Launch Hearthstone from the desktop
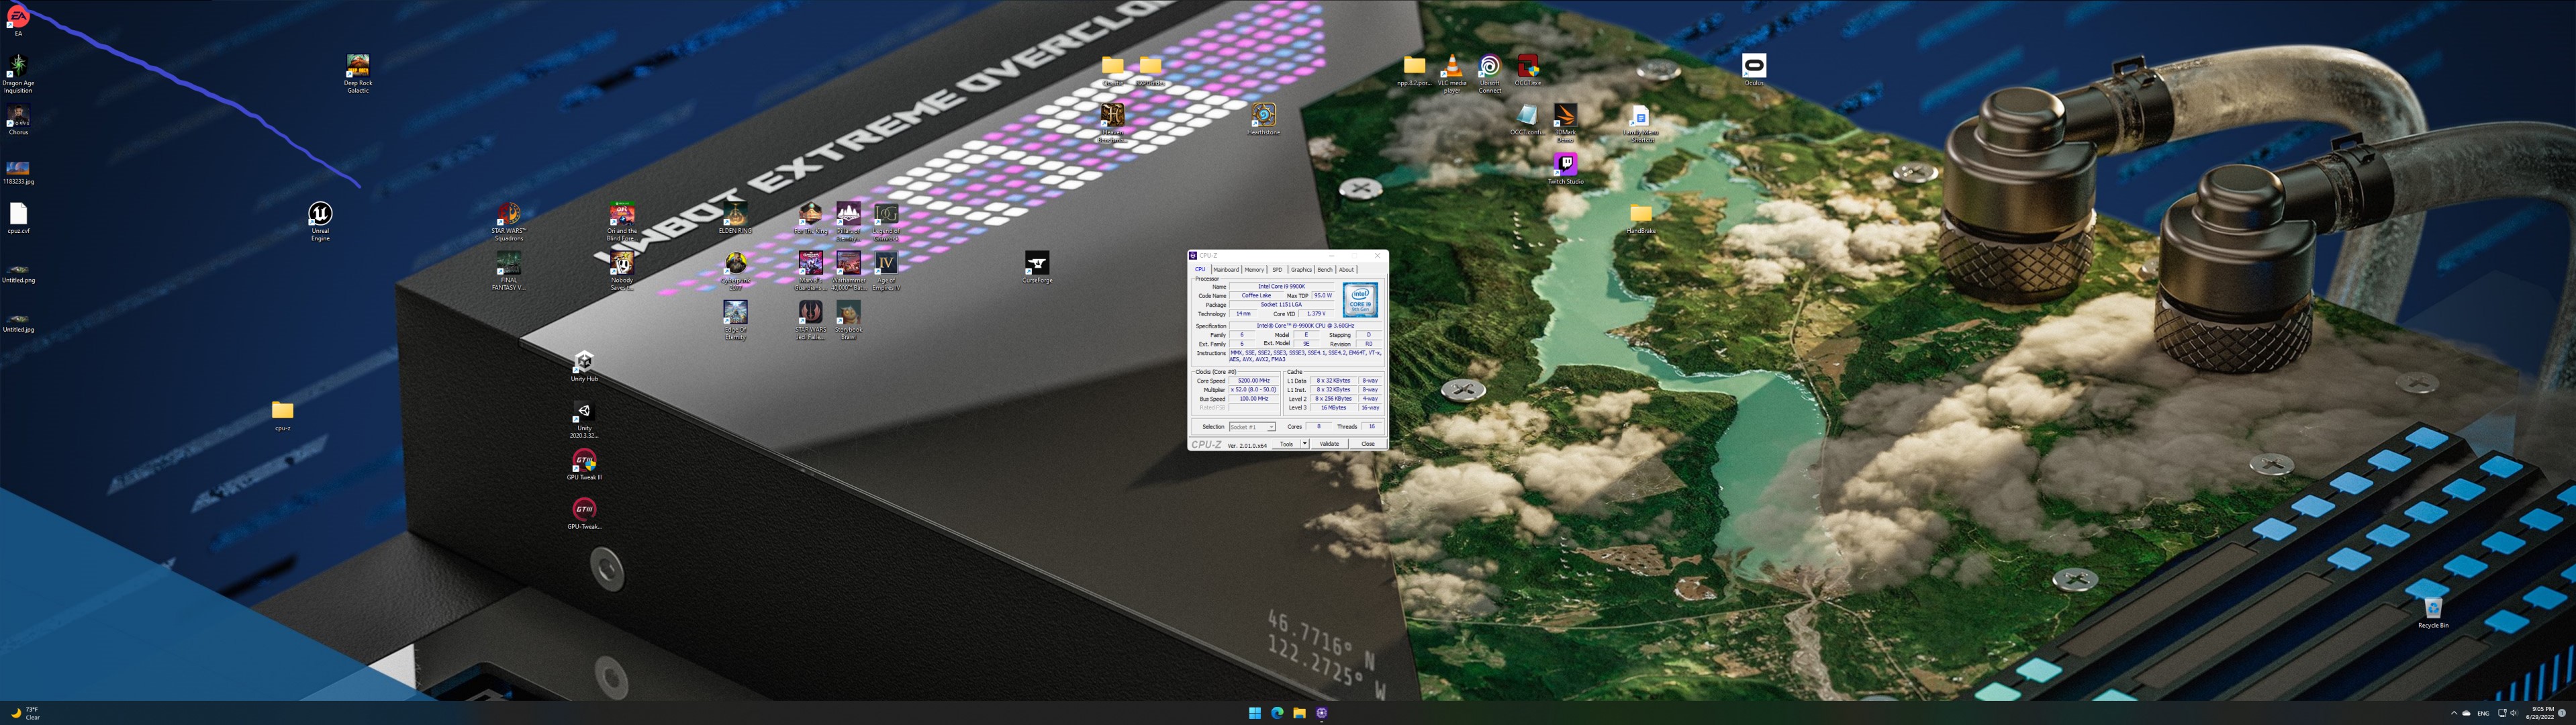The height and width of the screenshot is (725, 2576). click(1263, 119)
